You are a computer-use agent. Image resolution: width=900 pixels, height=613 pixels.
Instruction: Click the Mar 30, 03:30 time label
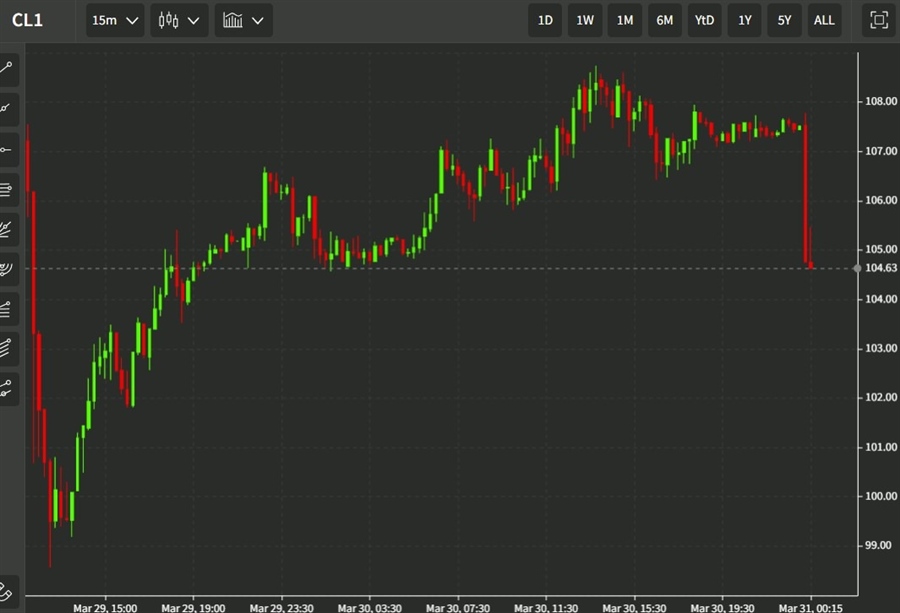coord(370,608)
